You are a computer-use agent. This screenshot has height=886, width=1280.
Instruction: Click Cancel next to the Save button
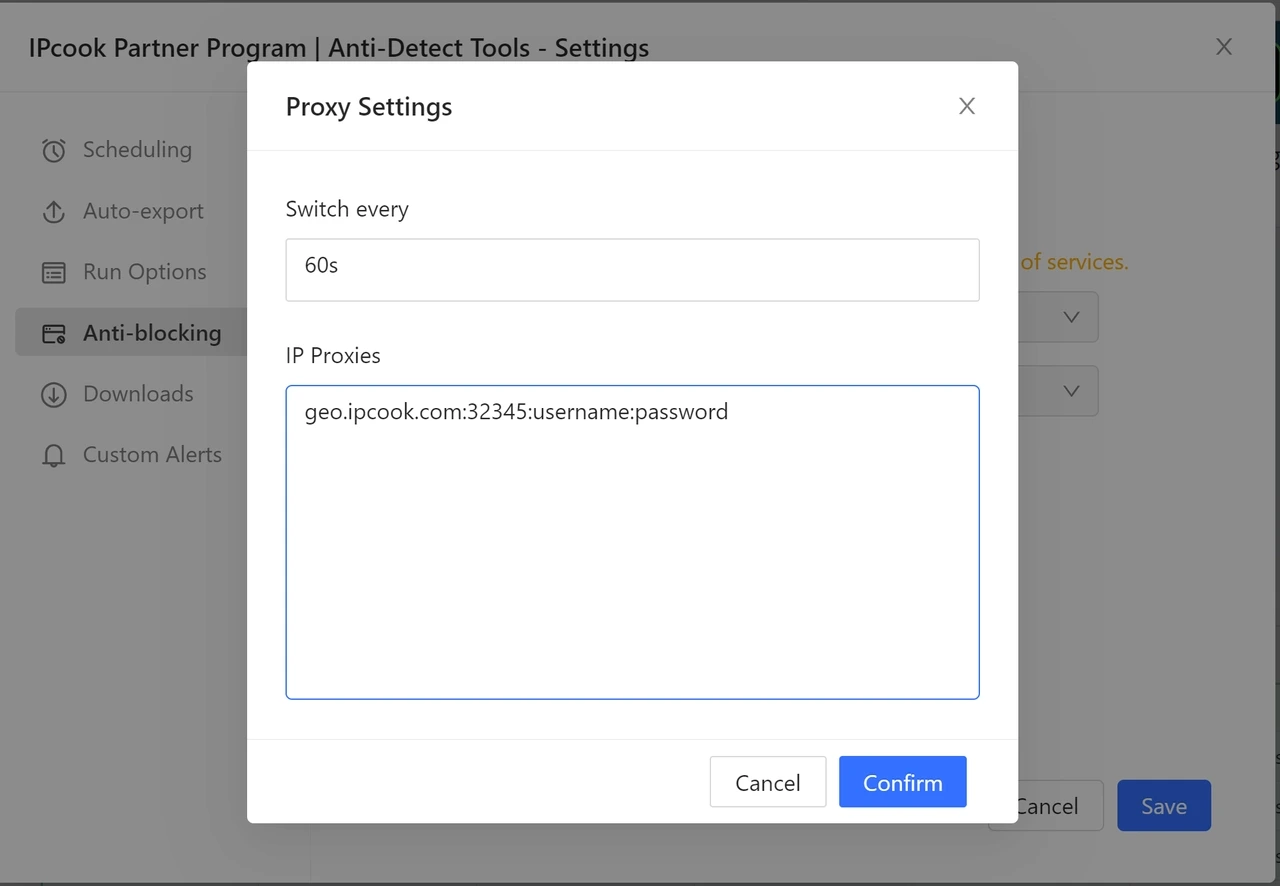point(1046,805)
